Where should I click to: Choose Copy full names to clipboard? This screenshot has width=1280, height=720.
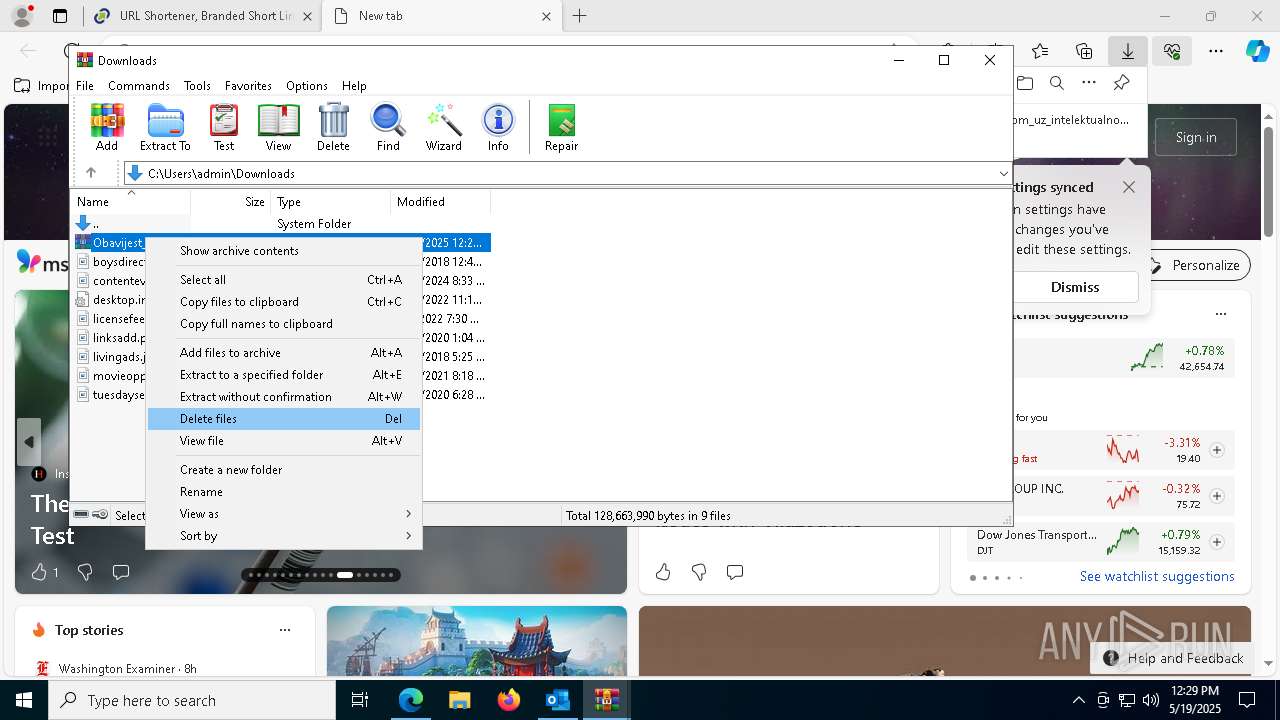[x=284, y=324]
